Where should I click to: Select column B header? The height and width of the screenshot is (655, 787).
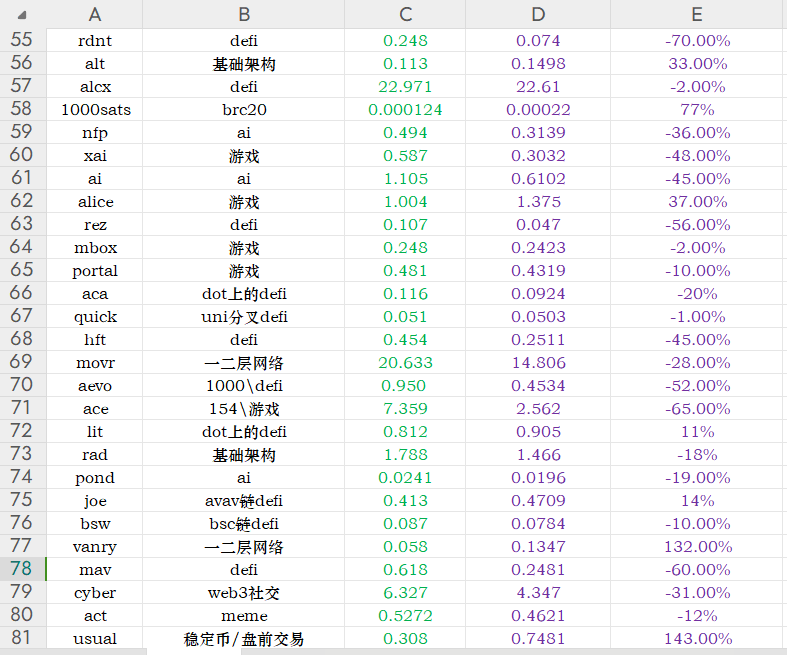pos(243,14)
